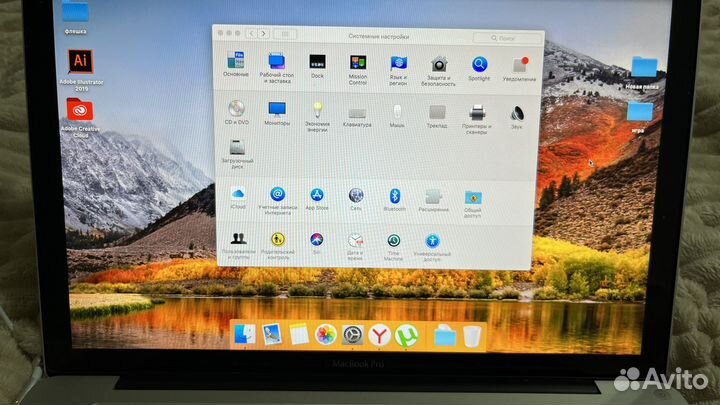Viewport: 720px width, 405px height.
Task: Open Звук (Sound) preferences
Action: (517, 113)
